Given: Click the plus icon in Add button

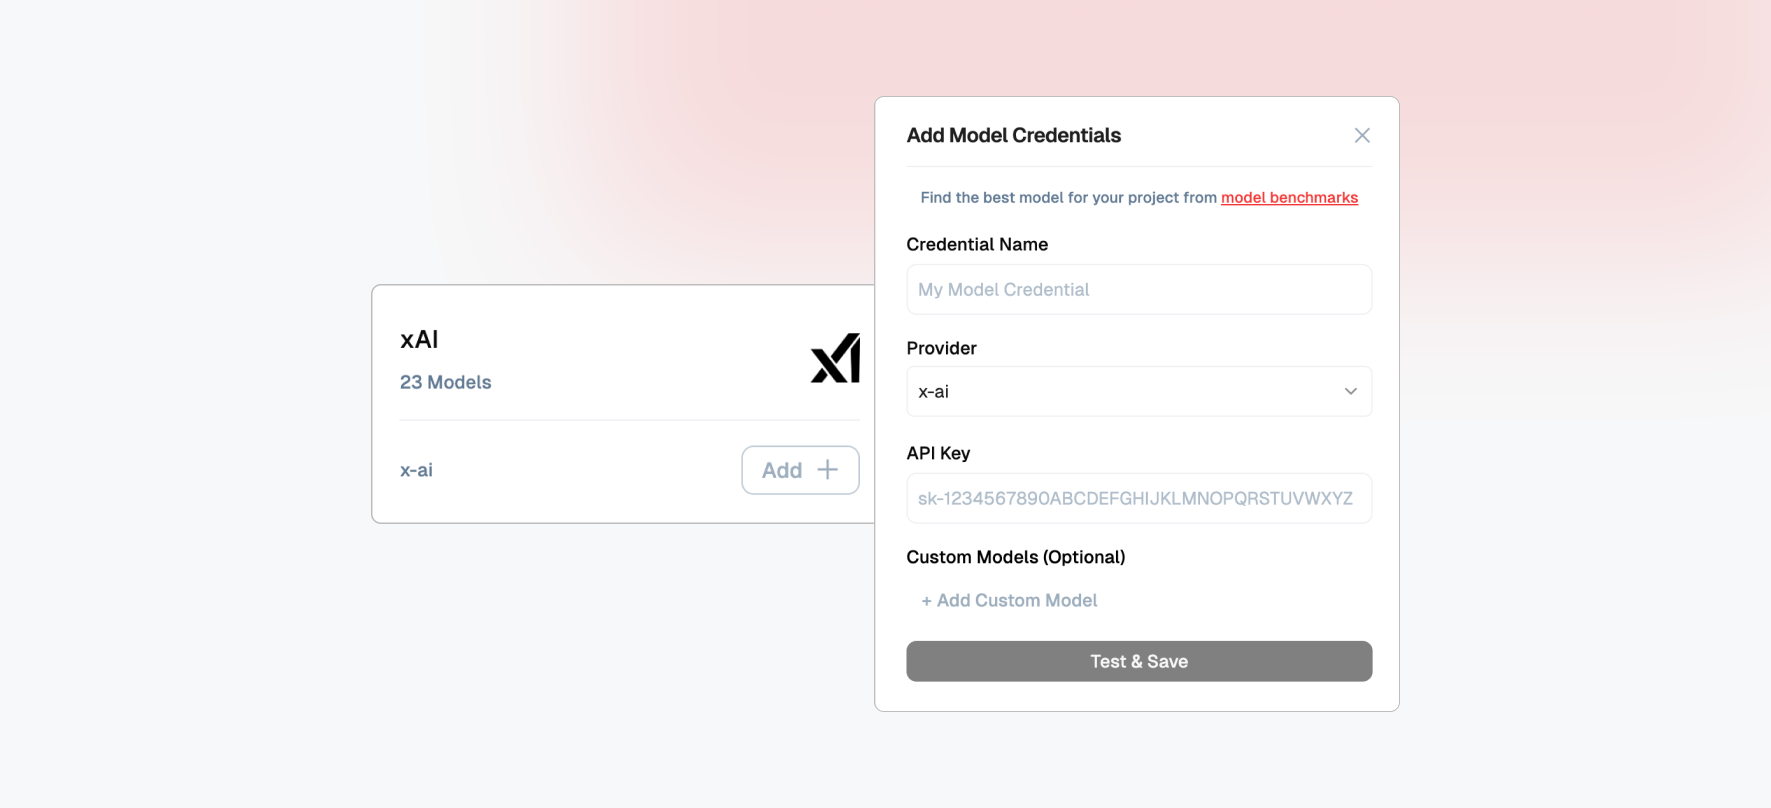Looking at the screenshot, I should [827, 470].
